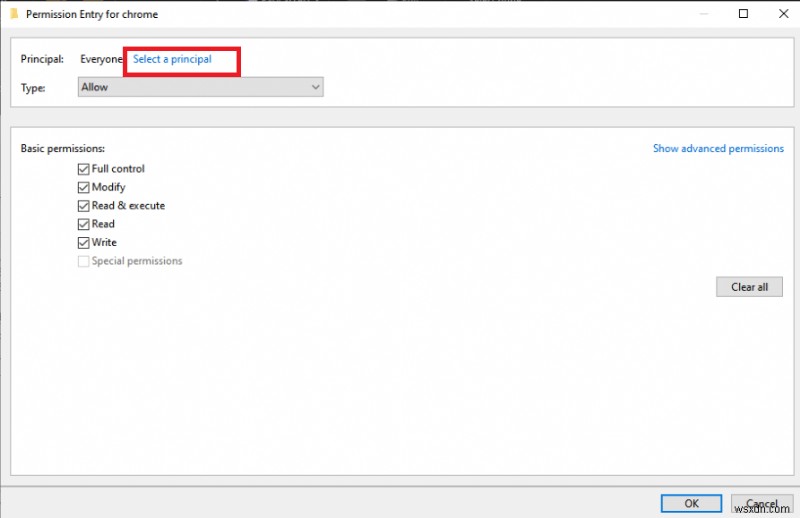The image size is (800, 518).
Task: Click the Principal label
Action: 42,59
